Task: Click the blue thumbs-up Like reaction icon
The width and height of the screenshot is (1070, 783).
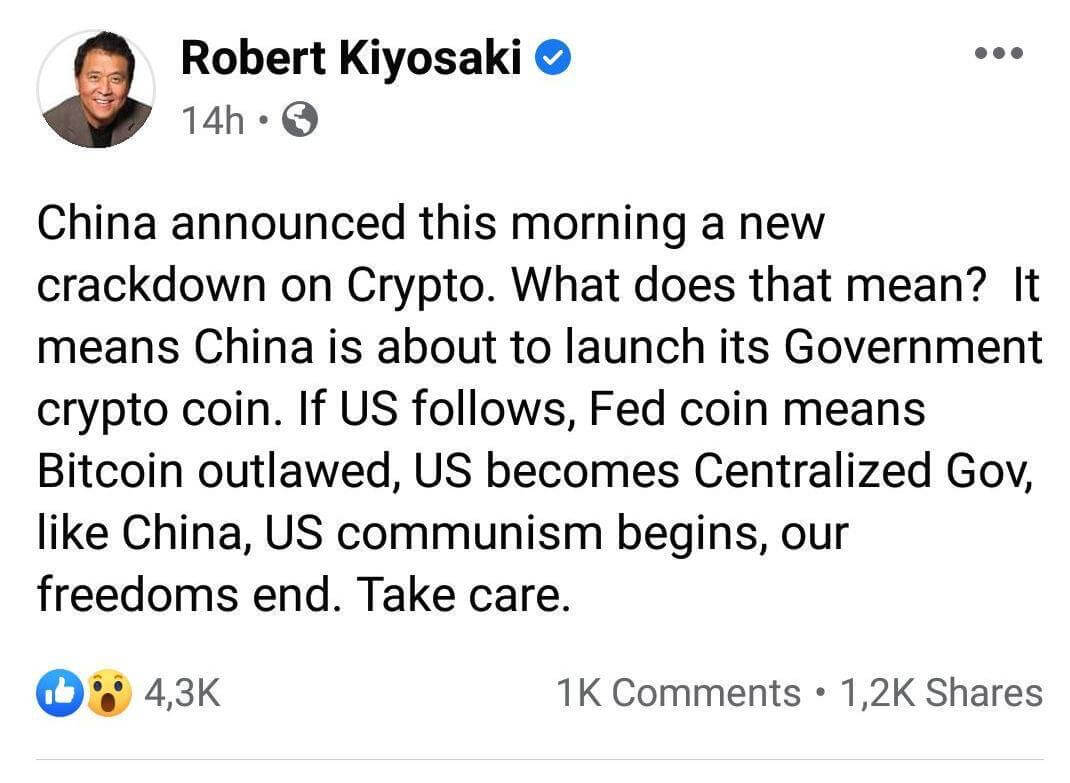Action: tap(61, 693)
